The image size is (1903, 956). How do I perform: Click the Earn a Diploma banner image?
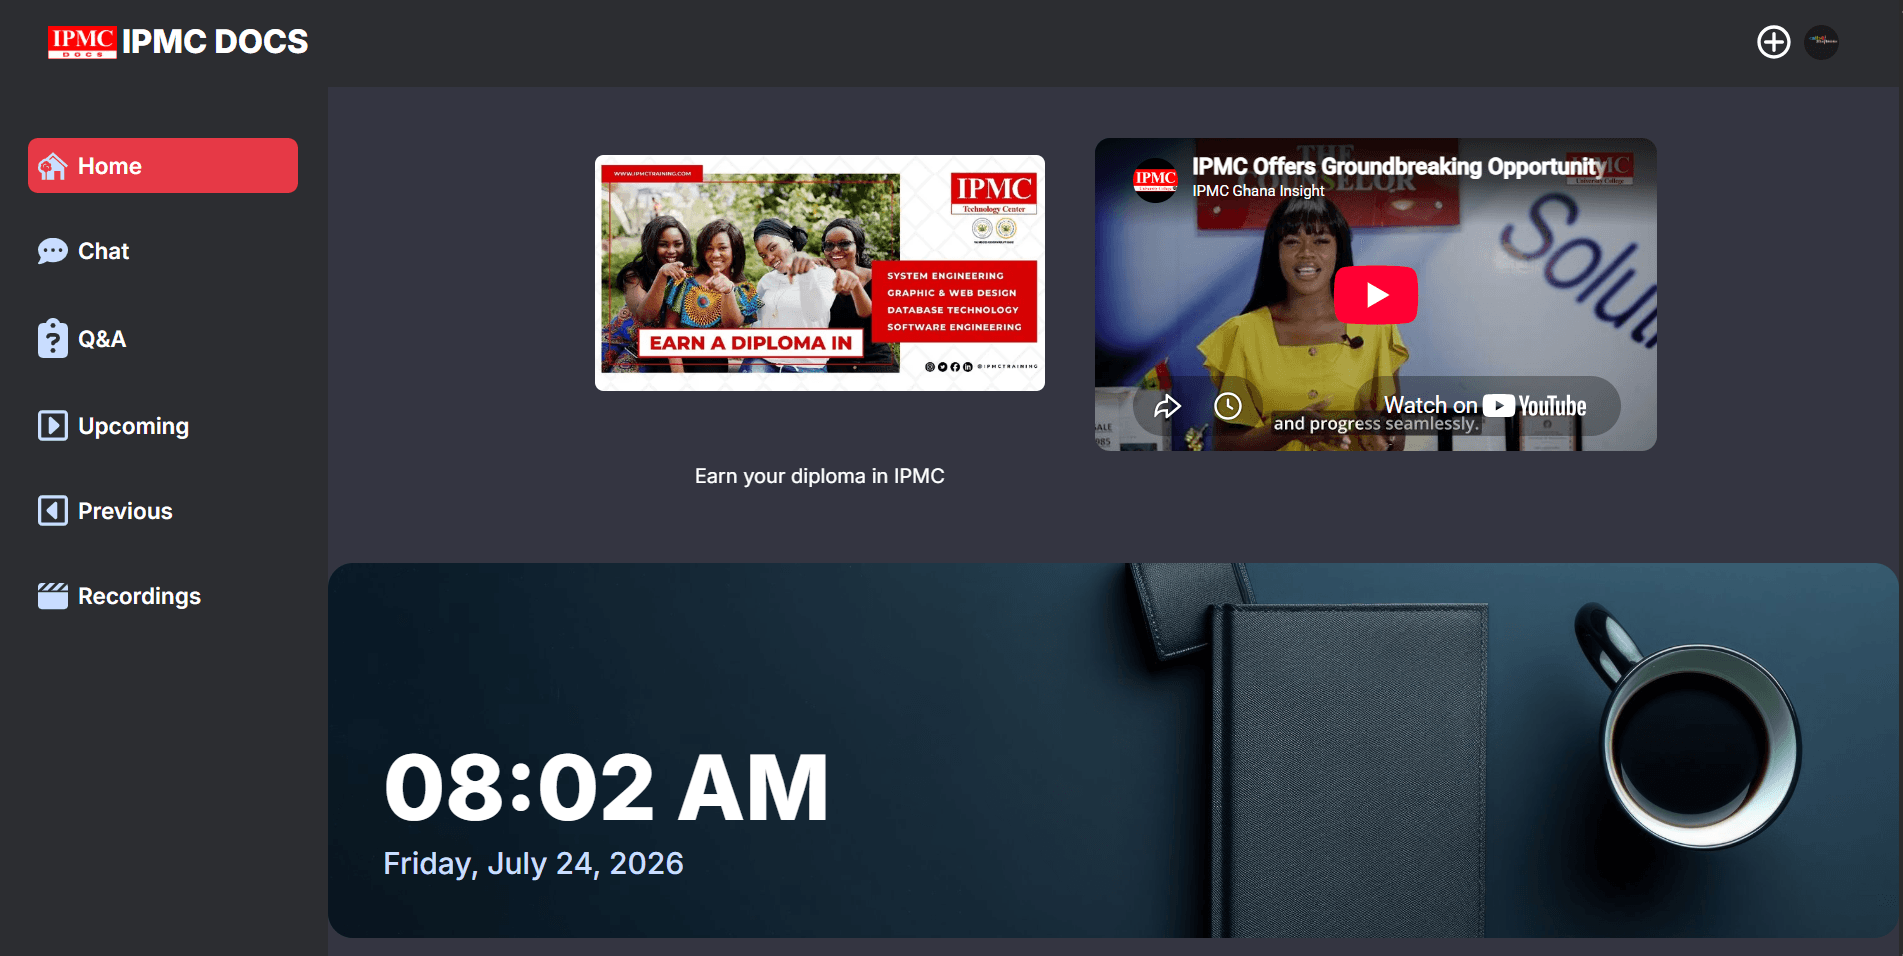coord(820,273)
